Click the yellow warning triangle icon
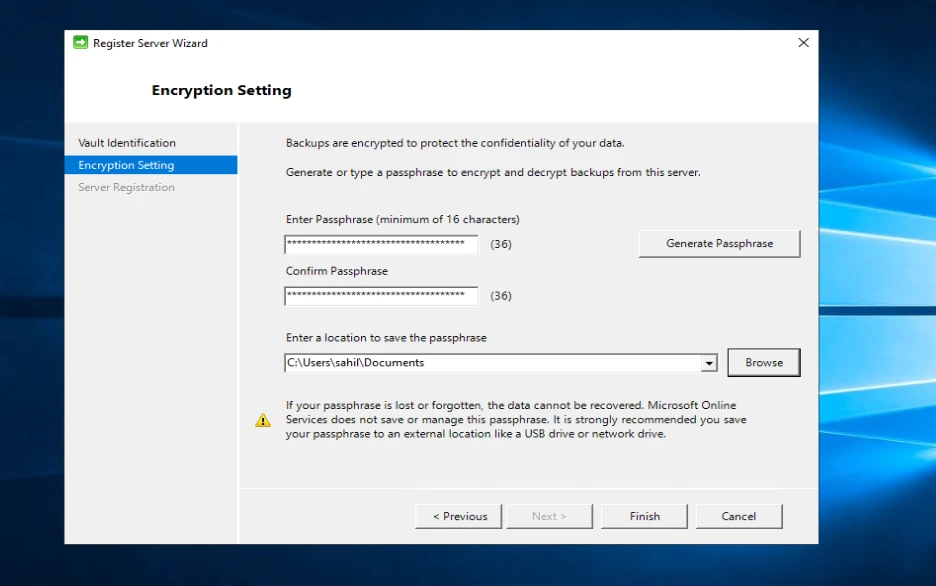The height and width of the screenshot is (586, 936). pos(263,419)
